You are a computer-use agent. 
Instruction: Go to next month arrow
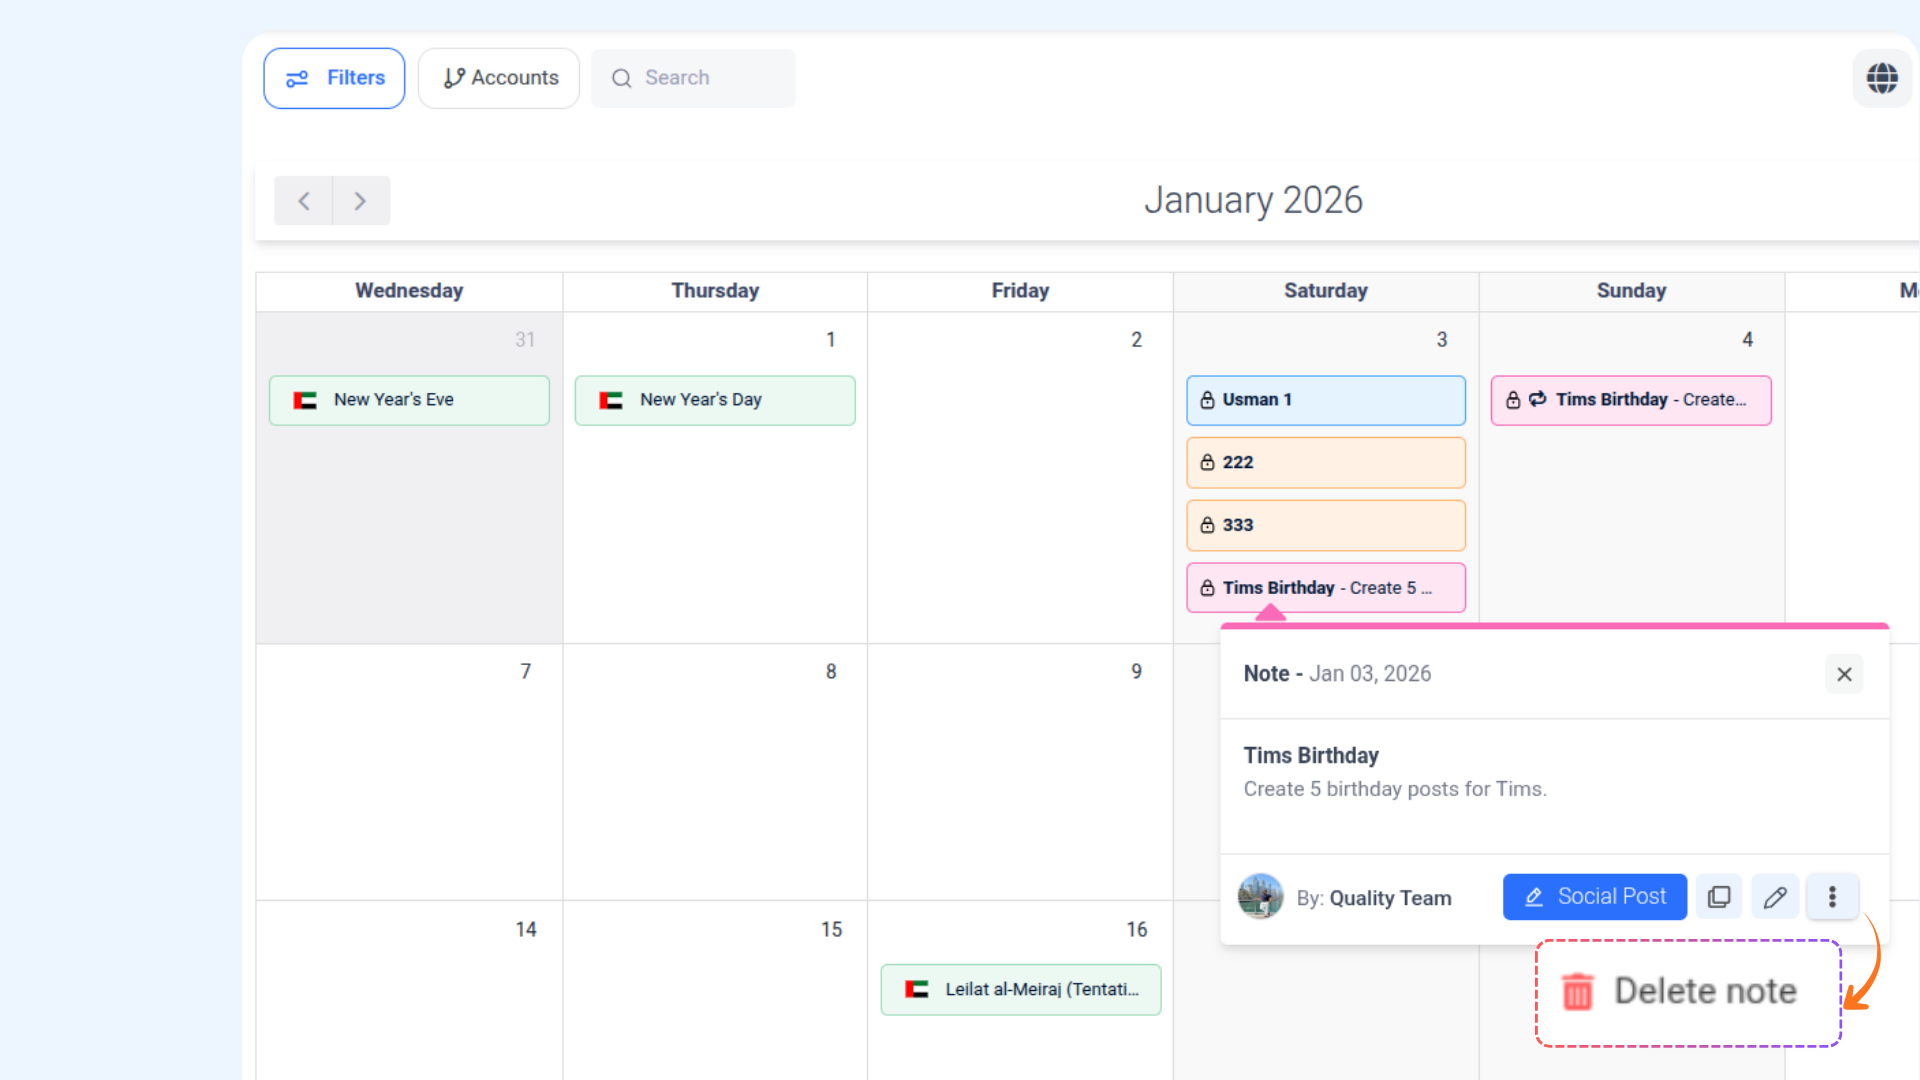[x=360, y=201]
